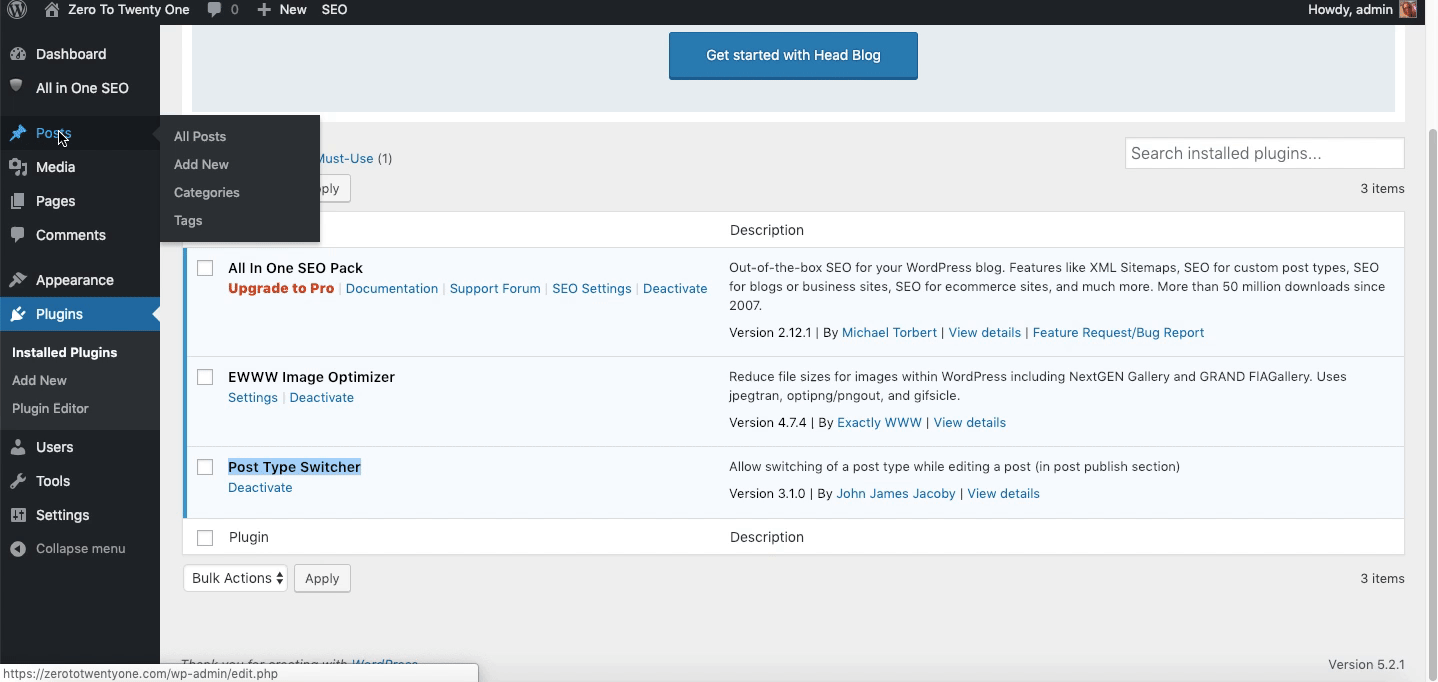Click the Exactly WWW author link
The width and height of the screenshot is (1438, 682).
[879, 422]
